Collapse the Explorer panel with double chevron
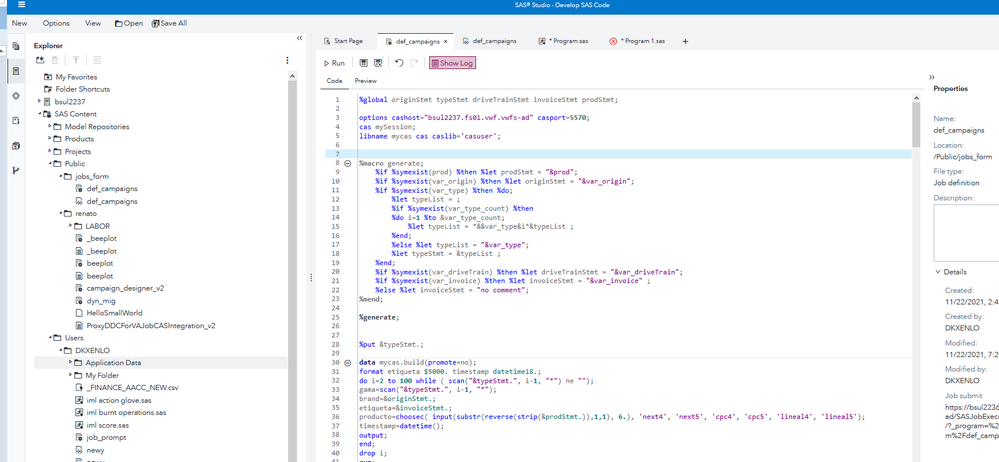 coord(299,38)
